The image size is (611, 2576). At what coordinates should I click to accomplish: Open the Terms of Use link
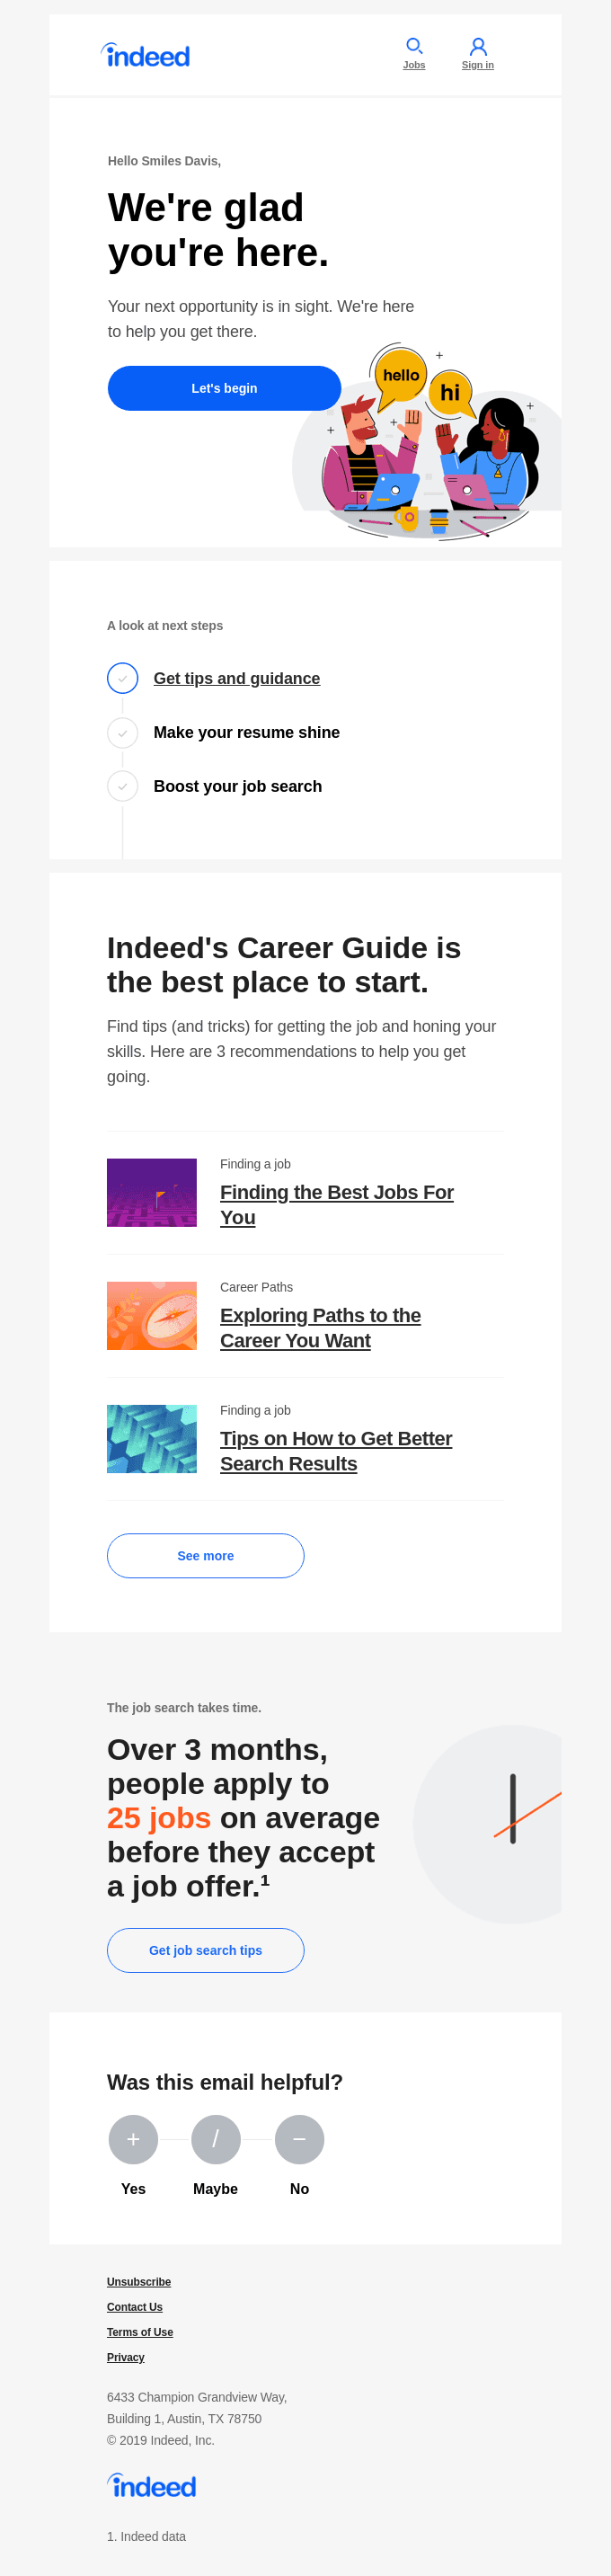click(x=140, y=2332)
